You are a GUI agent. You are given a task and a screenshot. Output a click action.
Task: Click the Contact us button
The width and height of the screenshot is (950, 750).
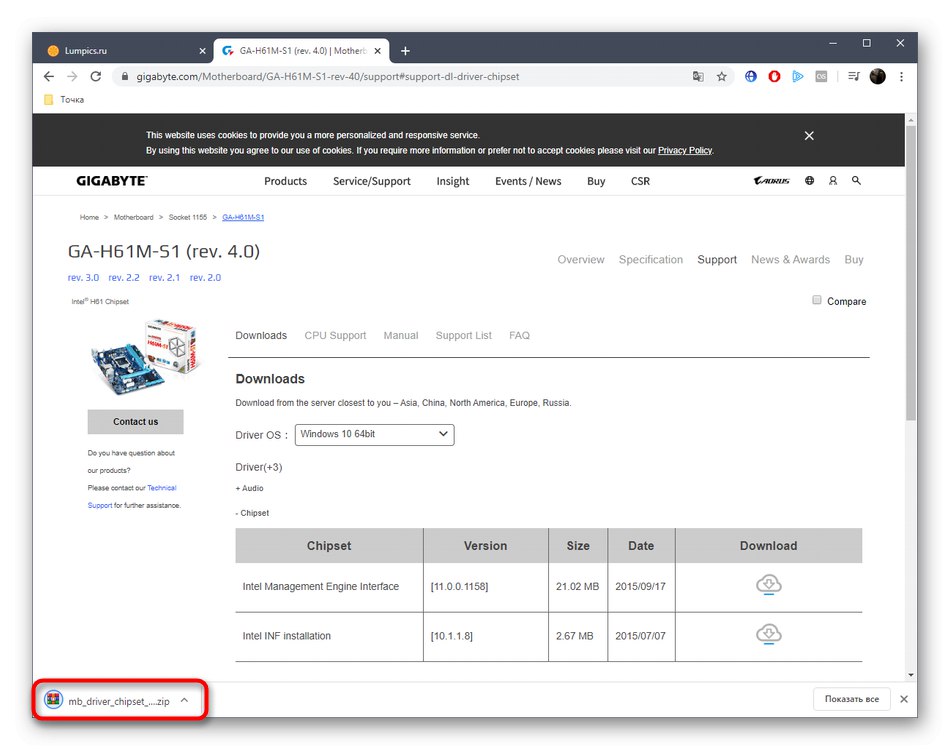coord(136,422)
